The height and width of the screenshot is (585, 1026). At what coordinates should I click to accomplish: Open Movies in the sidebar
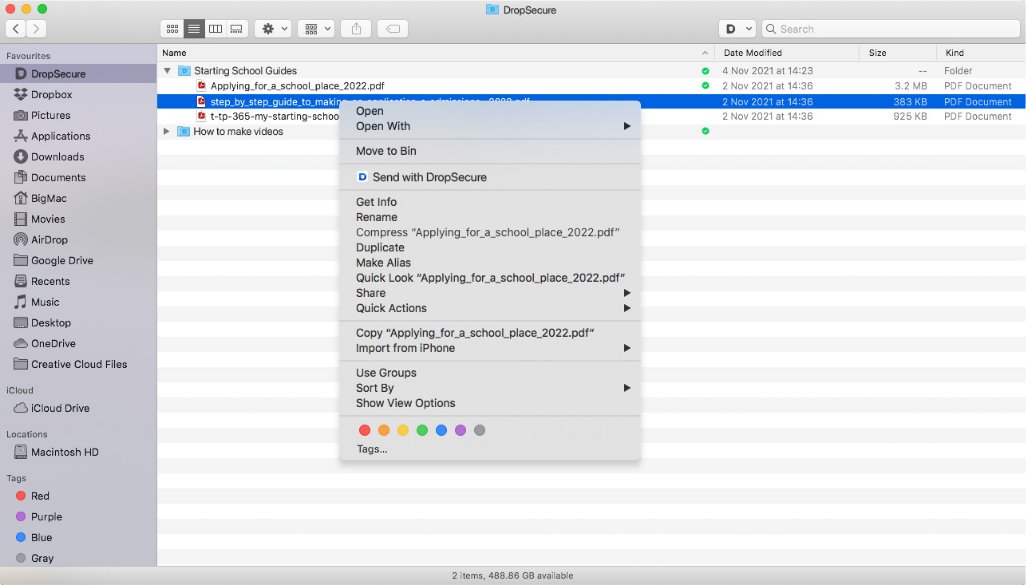pos(78,219)
